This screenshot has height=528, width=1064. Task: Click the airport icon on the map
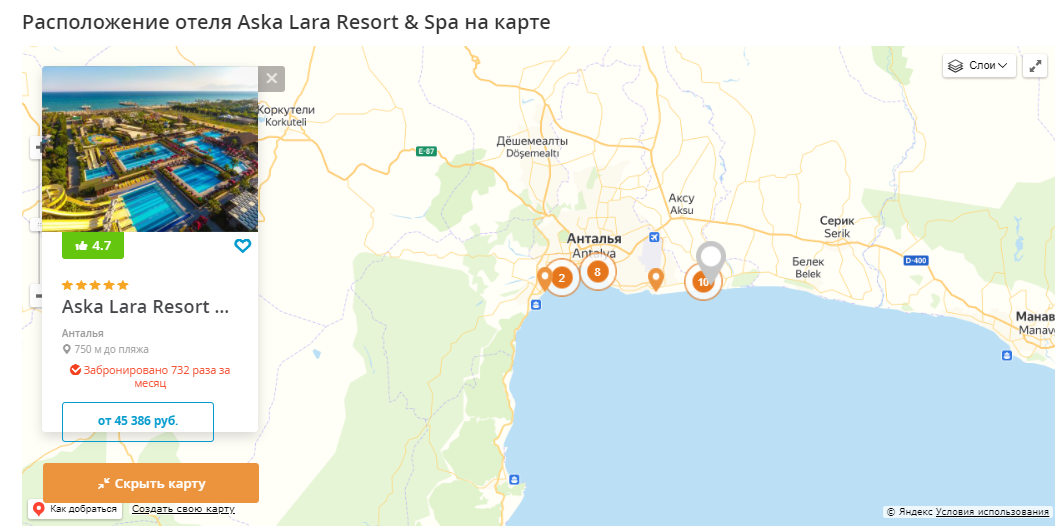tap(654, 237)
